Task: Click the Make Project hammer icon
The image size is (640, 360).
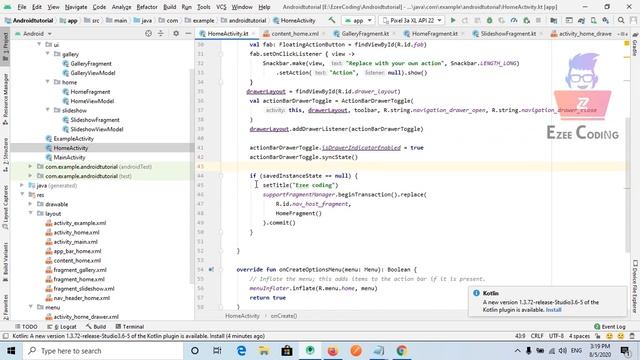Action: pos(331,20)
